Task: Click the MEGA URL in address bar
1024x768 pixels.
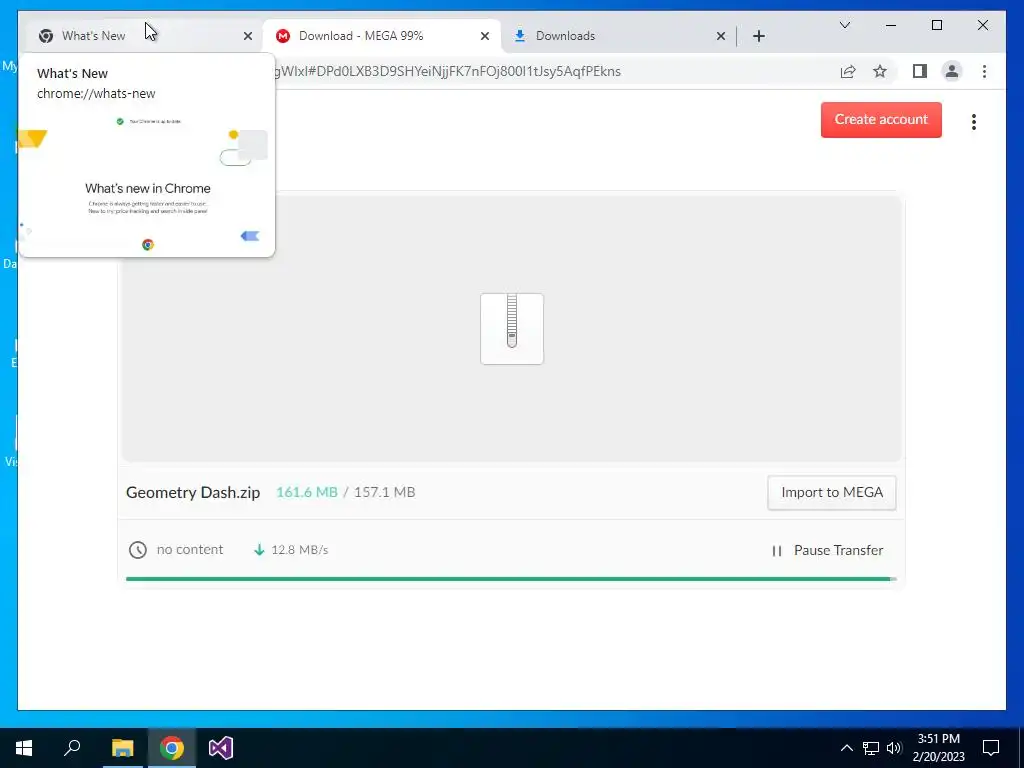Action: (x=447, y=71)
